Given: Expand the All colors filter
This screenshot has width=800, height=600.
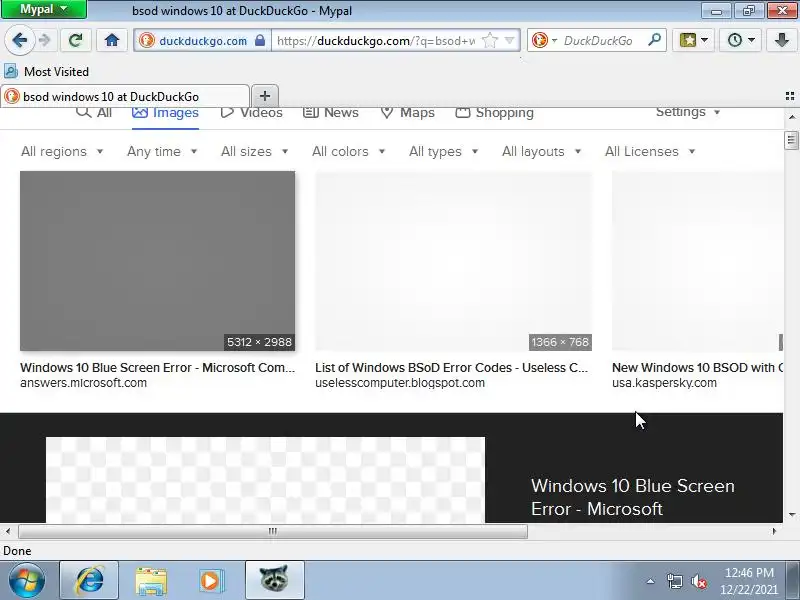Looking at the screenshot, I should point(348,152).
